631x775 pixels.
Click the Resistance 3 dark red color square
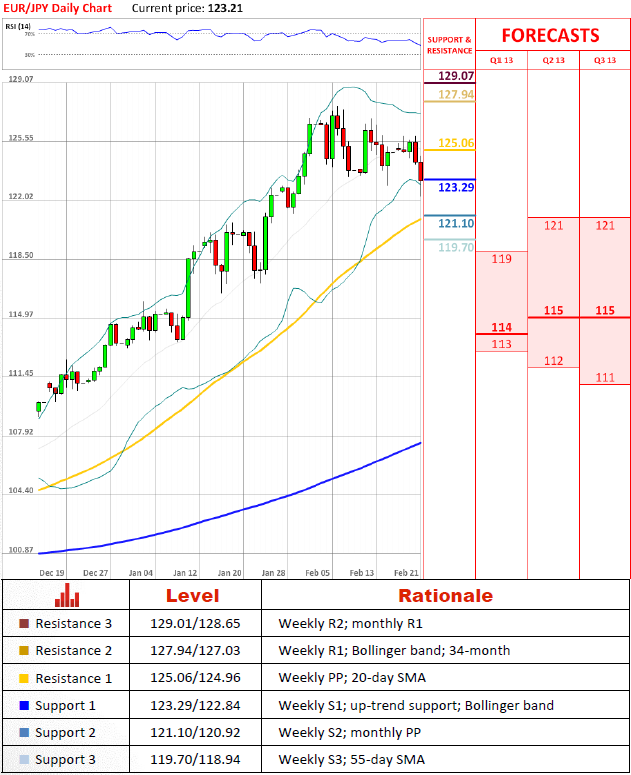click(x=24, y=623)
